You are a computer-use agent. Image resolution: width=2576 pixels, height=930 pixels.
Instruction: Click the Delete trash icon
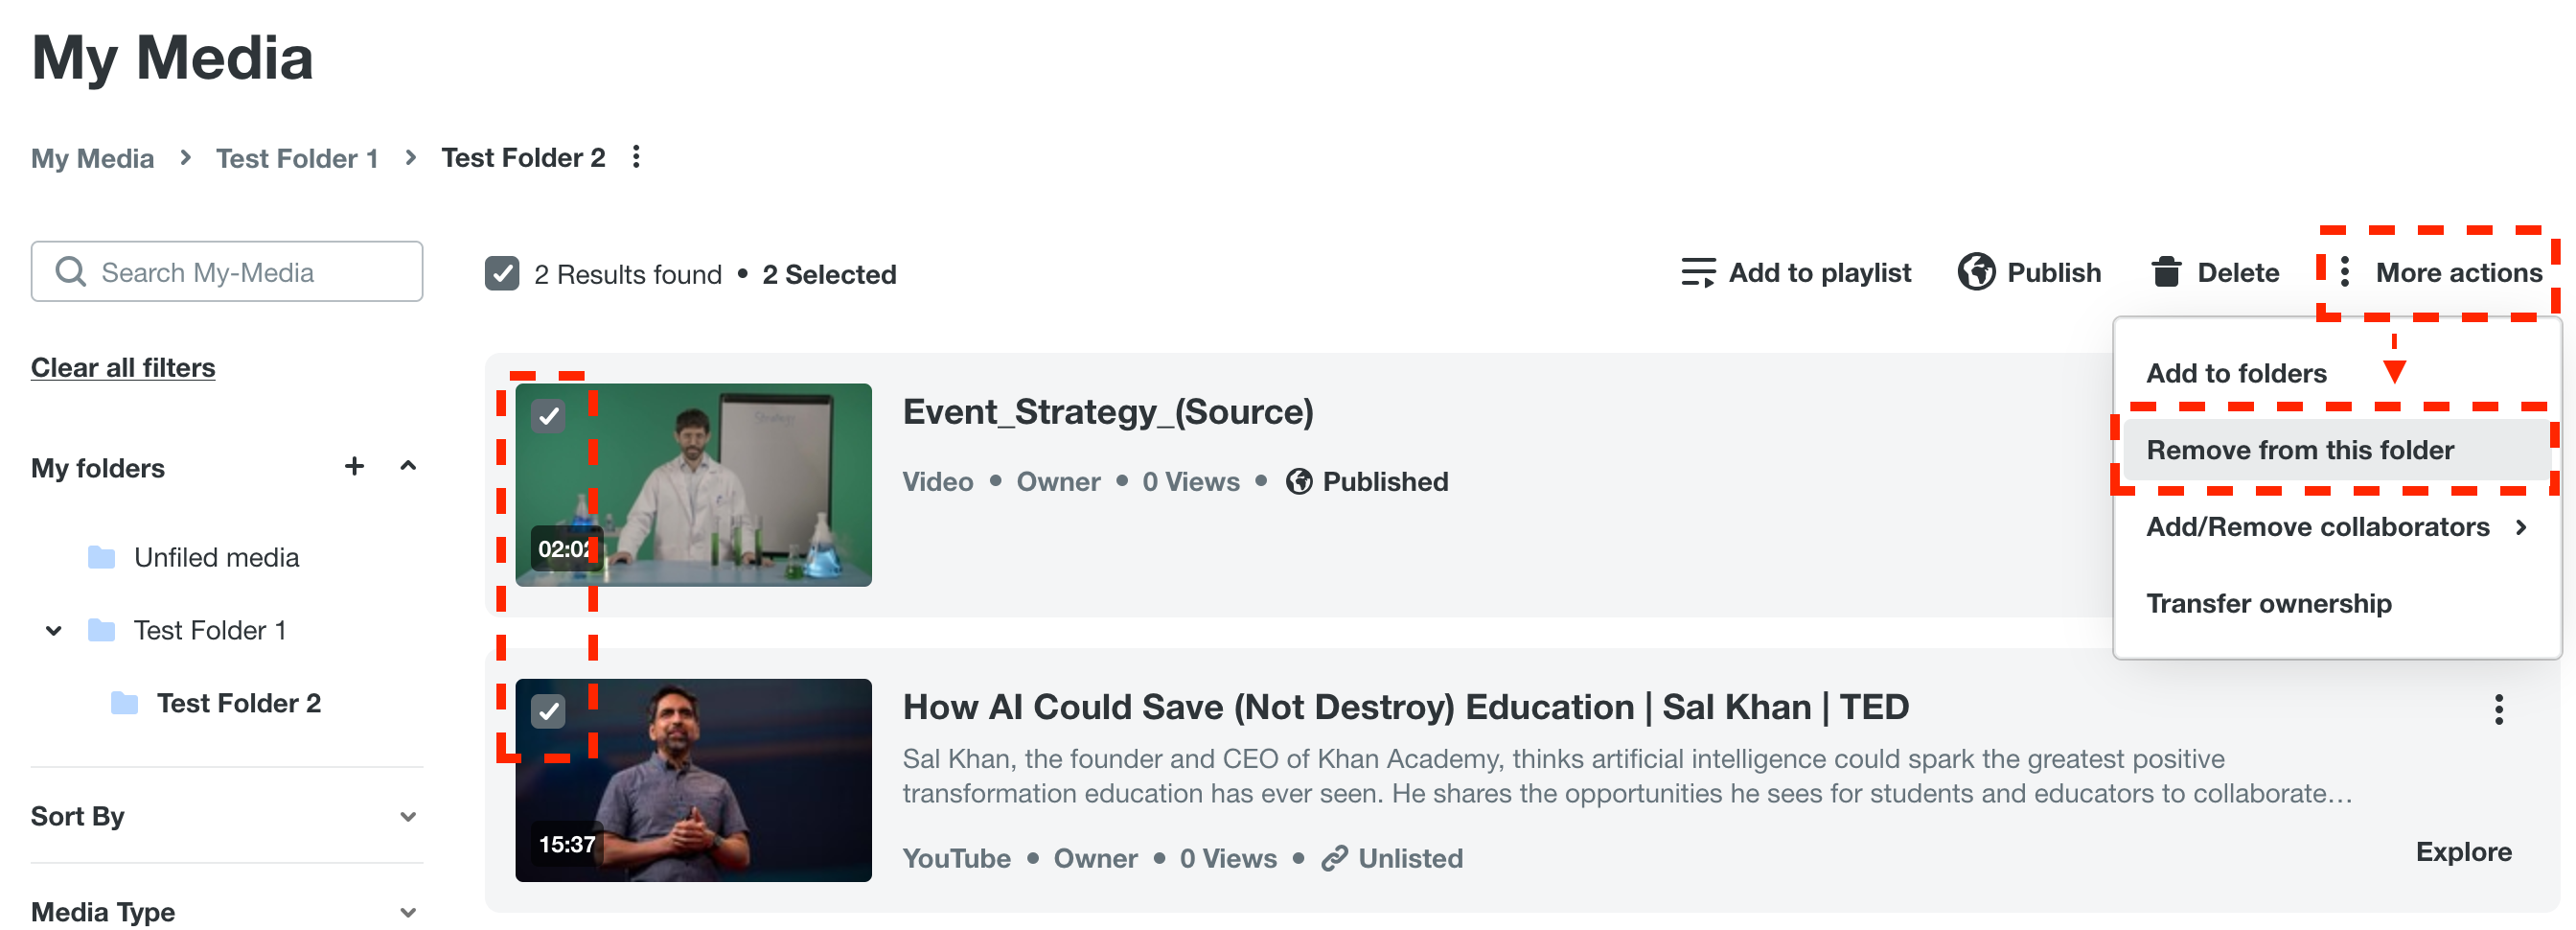click(x=2165, y=272)
